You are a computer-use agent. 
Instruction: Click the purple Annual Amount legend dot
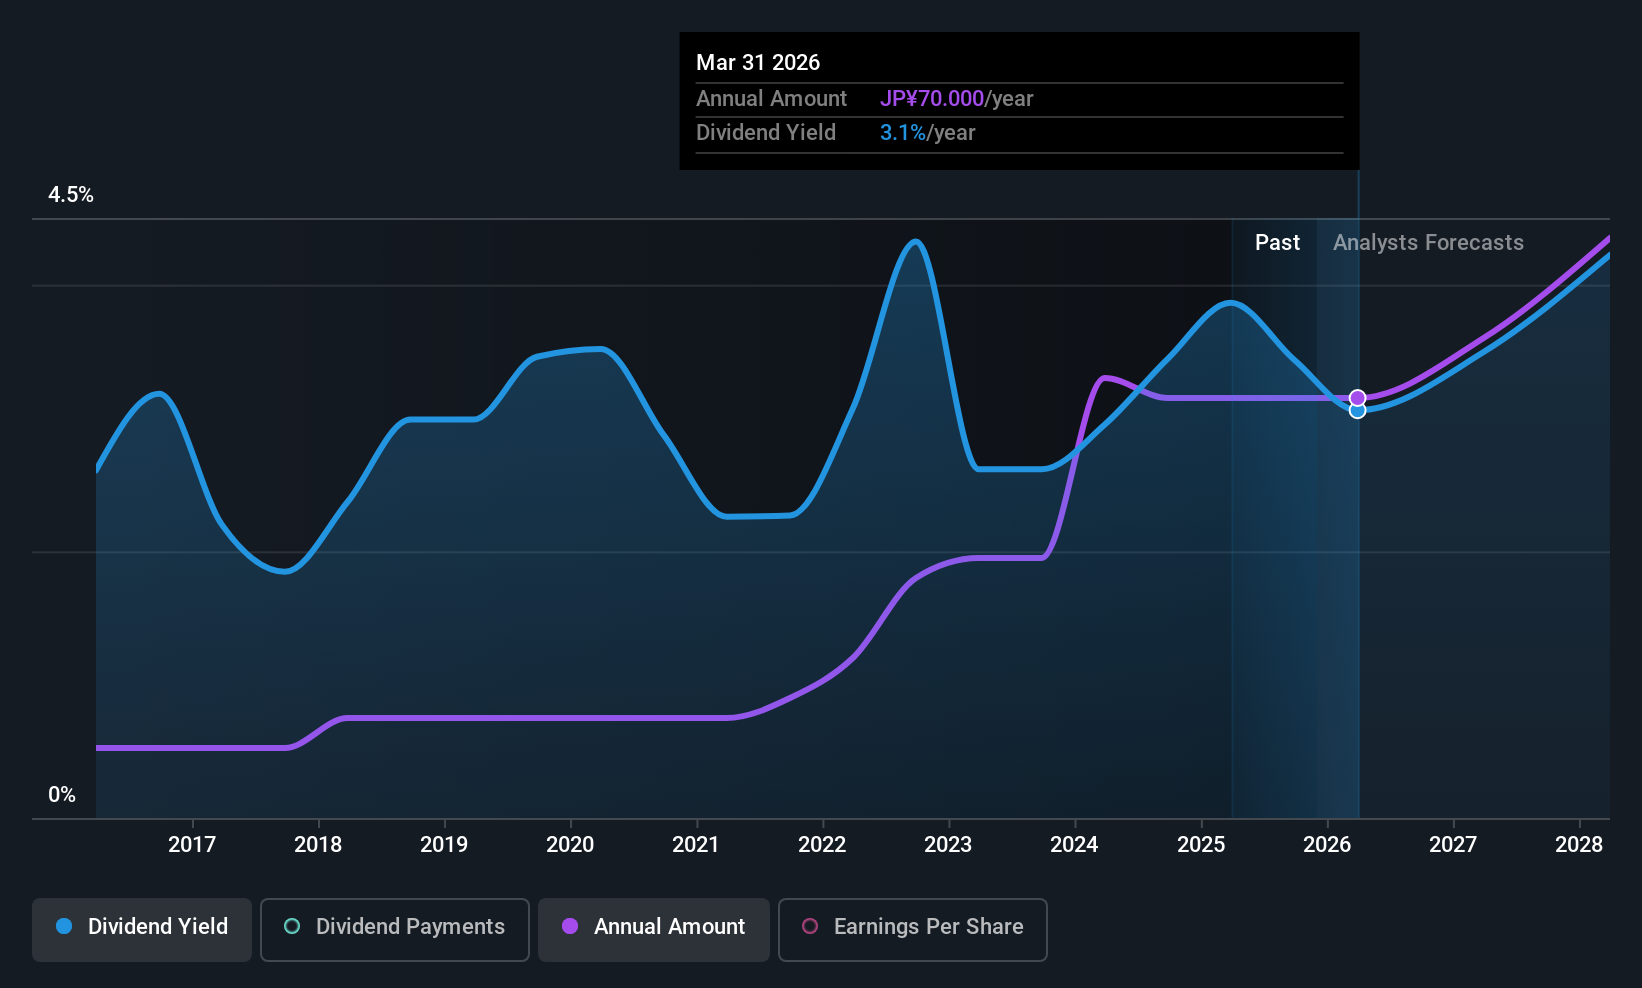[x=570, y=927]
